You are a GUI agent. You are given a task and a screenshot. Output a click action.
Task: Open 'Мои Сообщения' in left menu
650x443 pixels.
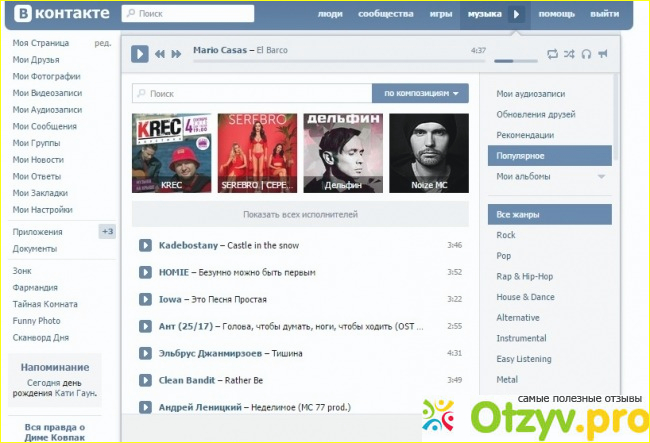coord(47,126)
